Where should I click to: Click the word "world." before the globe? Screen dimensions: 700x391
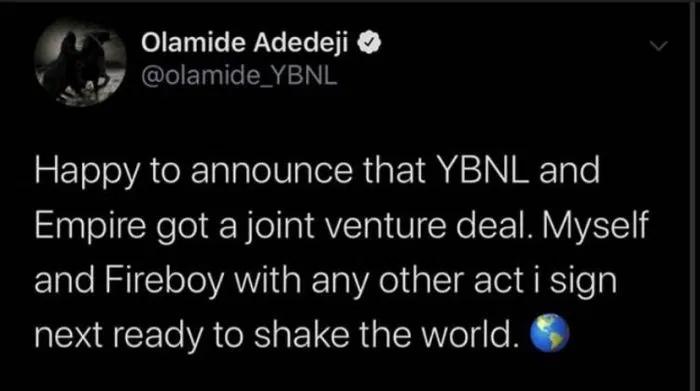tap(472, 335)
